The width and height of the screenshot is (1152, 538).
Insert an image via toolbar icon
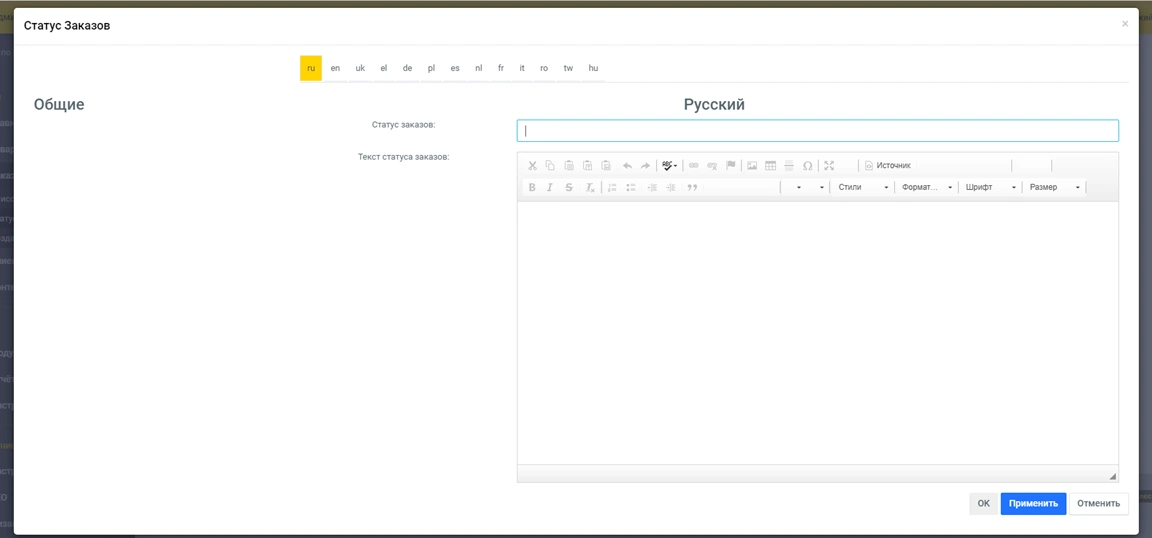pos(752,165)
